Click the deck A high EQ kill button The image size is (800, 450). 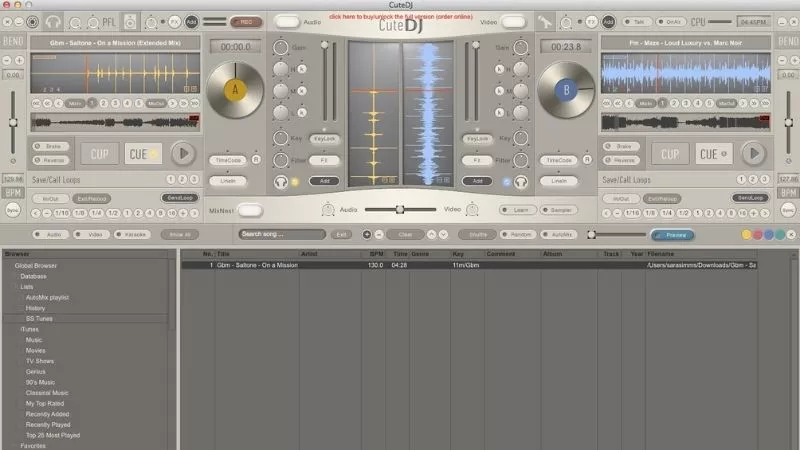(x=302, y=69)
